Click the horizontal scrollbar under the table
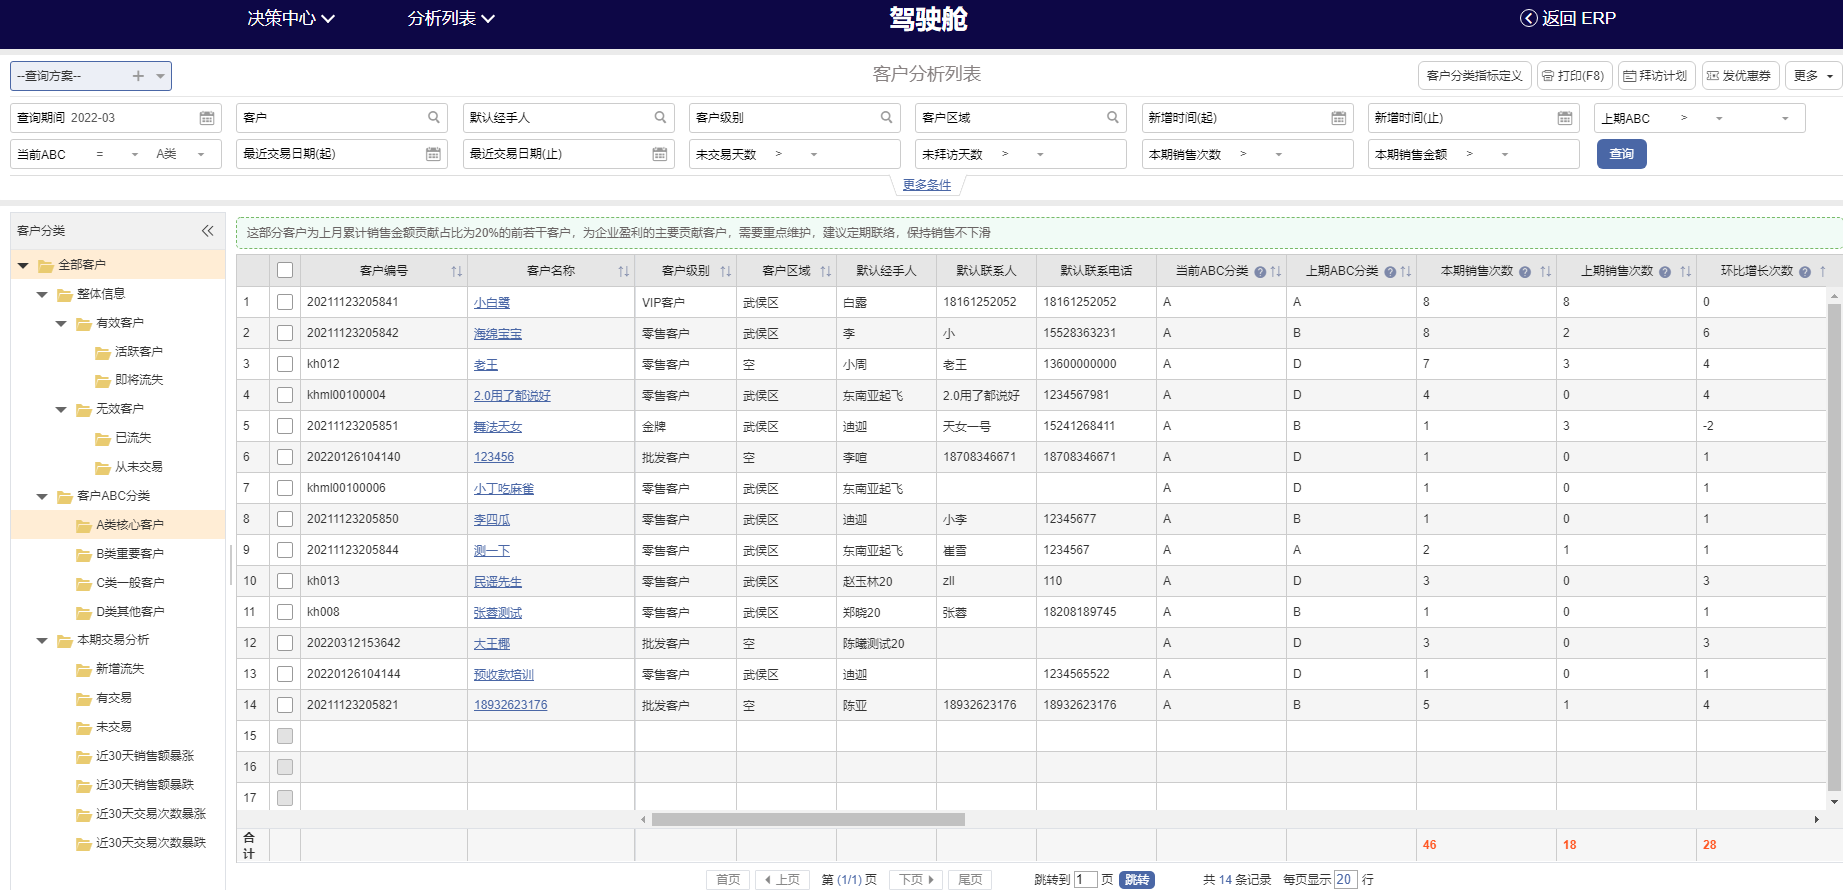The image size is (1843, 890). click(x=808, y=820)
